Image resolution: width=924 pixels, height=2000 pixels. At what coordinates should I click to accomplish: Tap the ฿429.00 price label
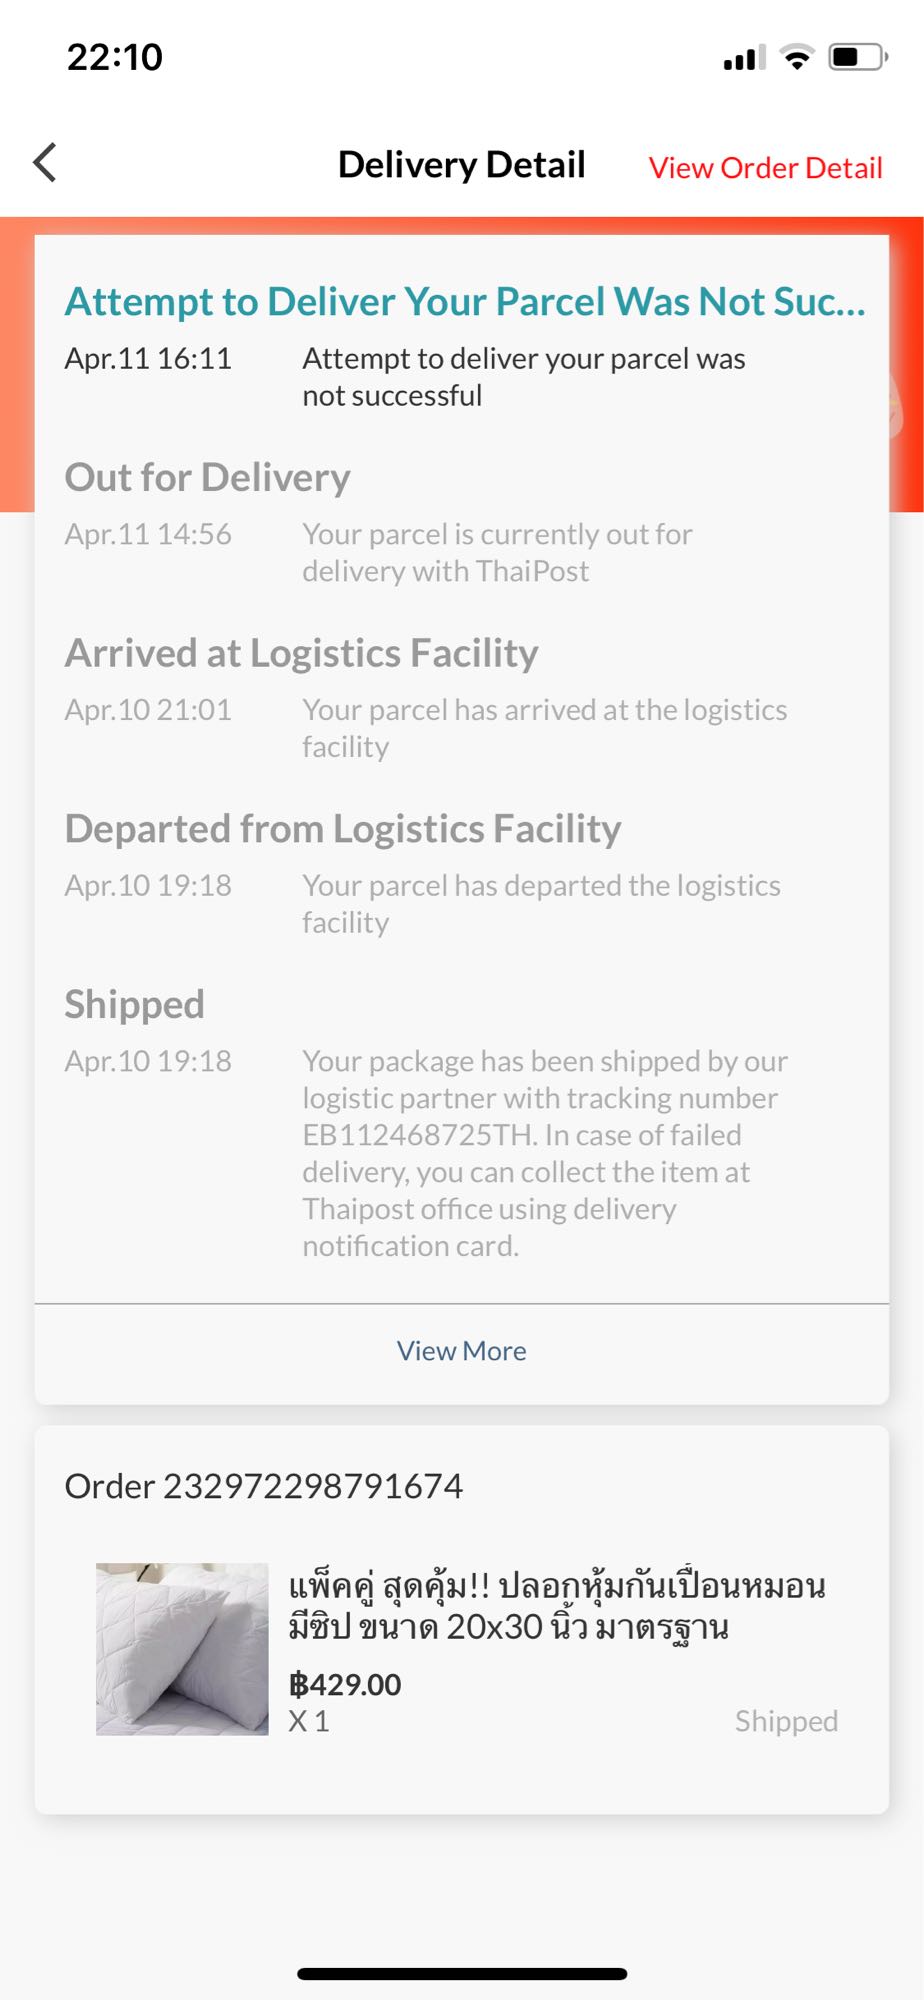pos(345,1684)
